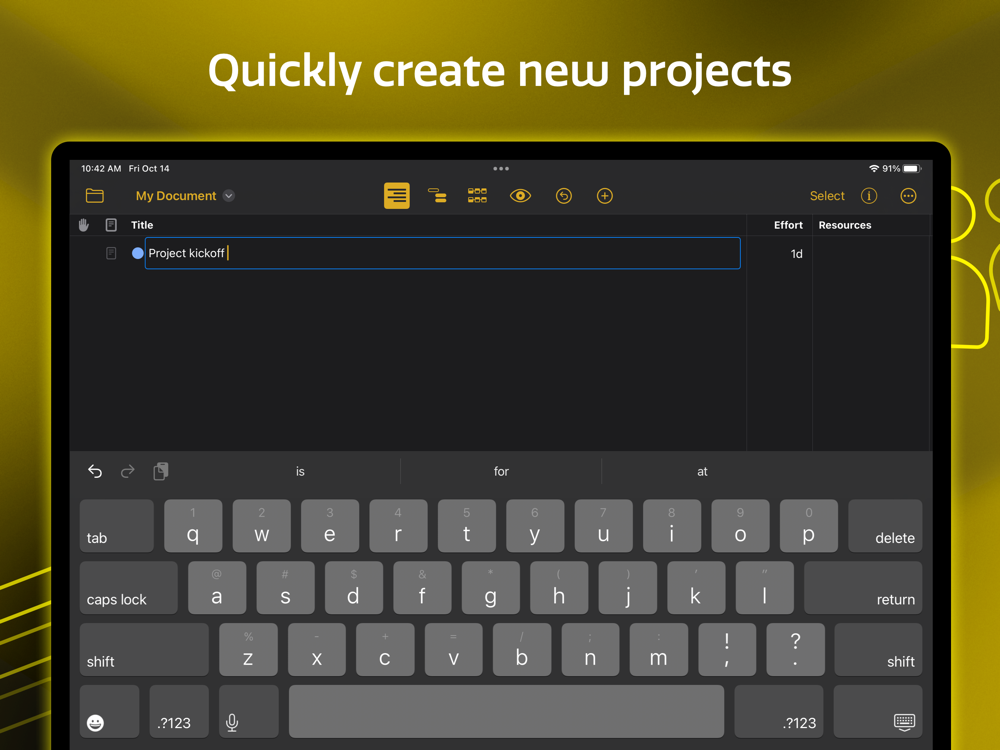Choose the 'at' word suggestion
Image resolution: width=1000 pixels, height=750 pixels.
702,471
